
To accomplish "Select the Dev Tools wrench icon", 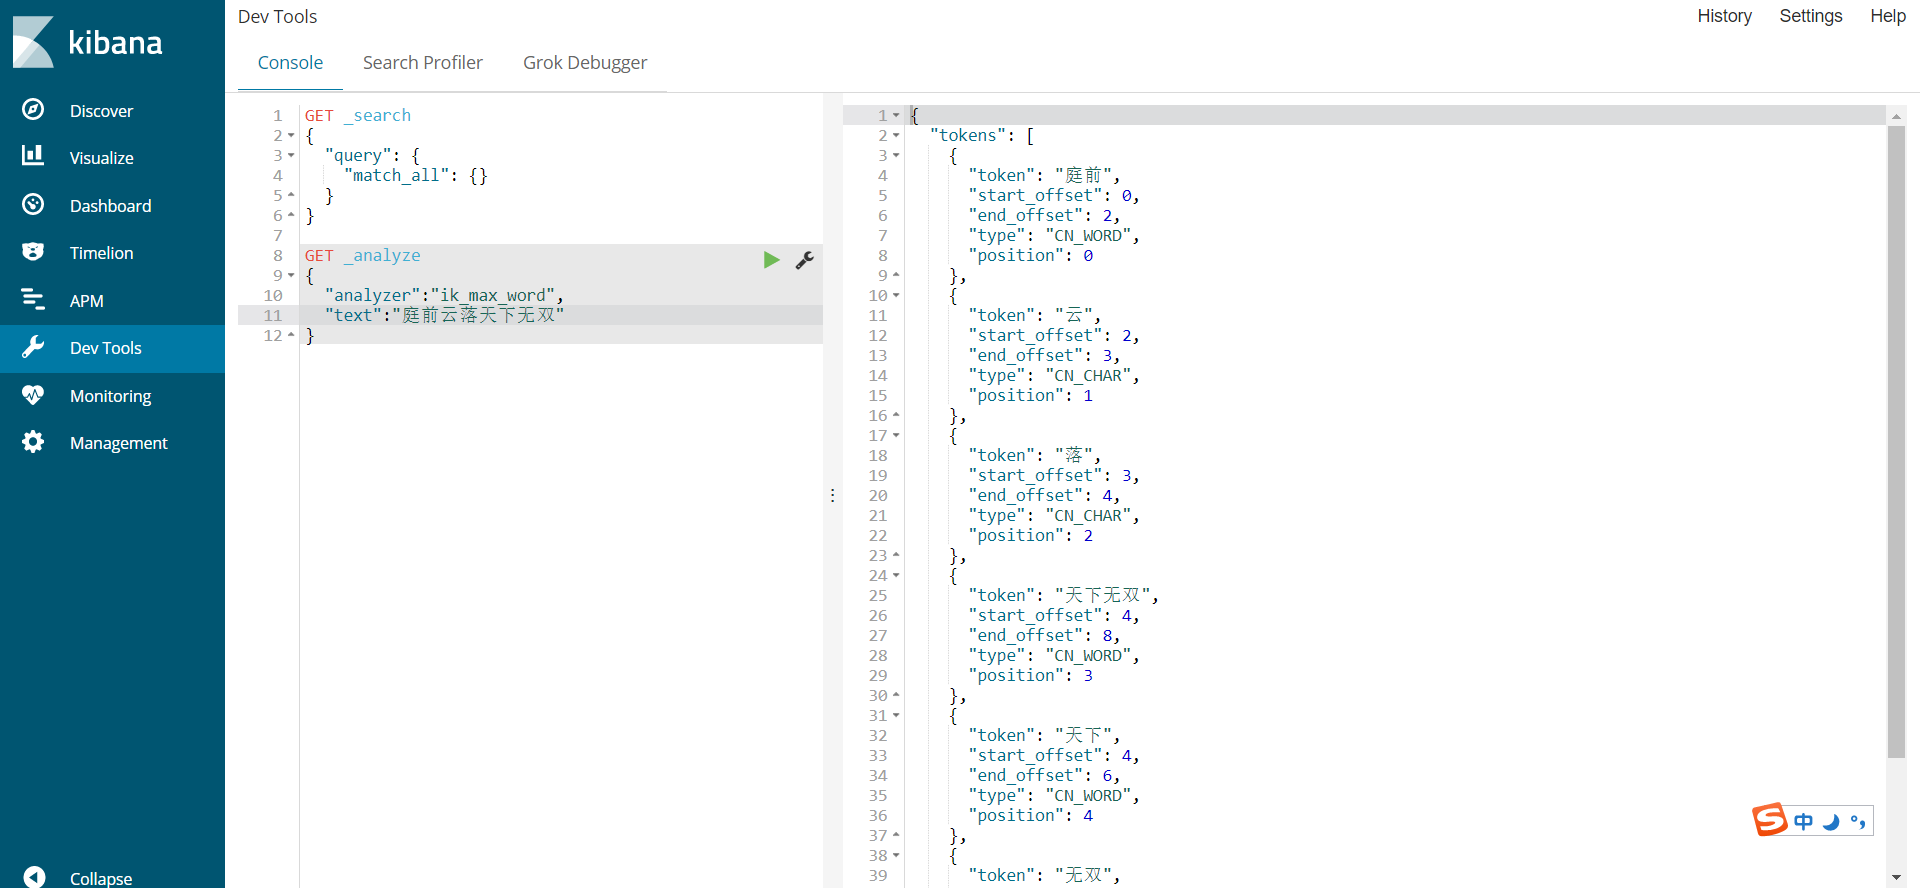I will pyautogui.click(x=33, y=347).
